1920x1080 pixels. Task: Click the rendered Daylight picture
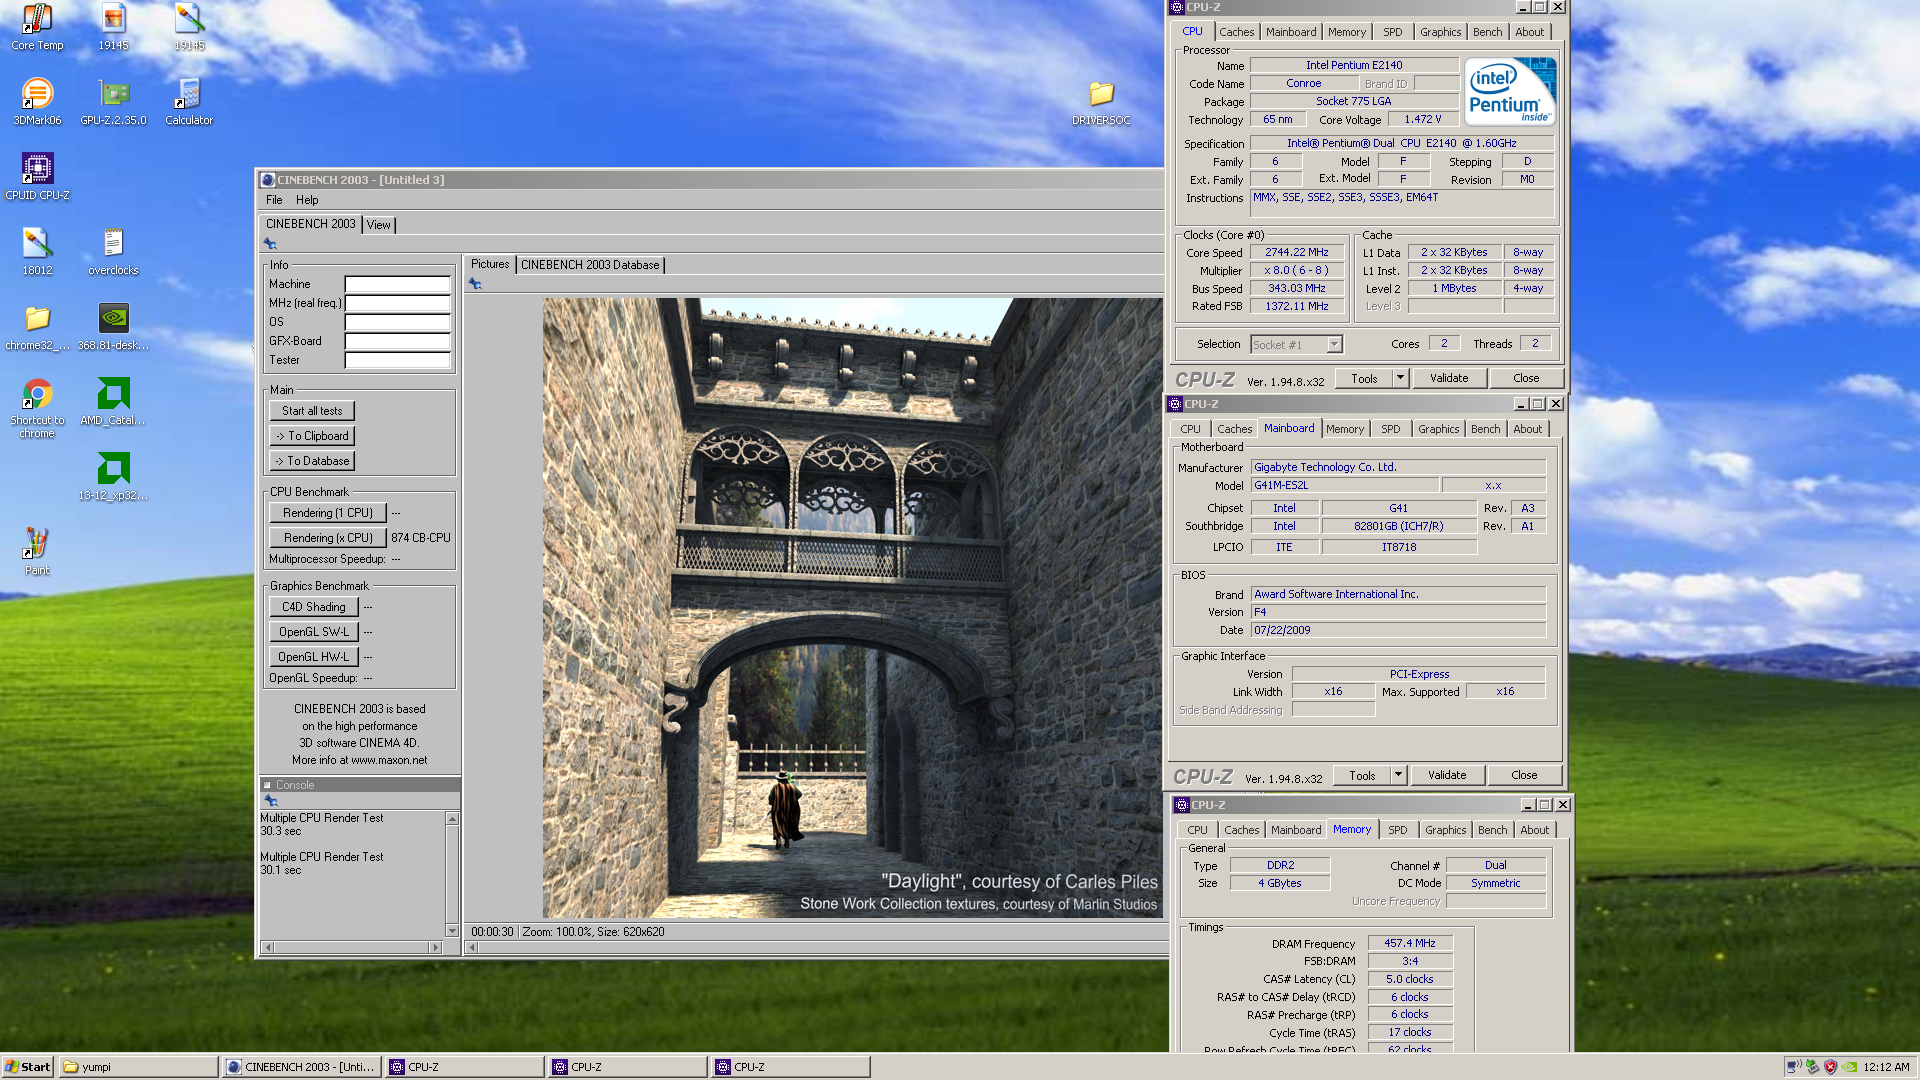point(853,608)
